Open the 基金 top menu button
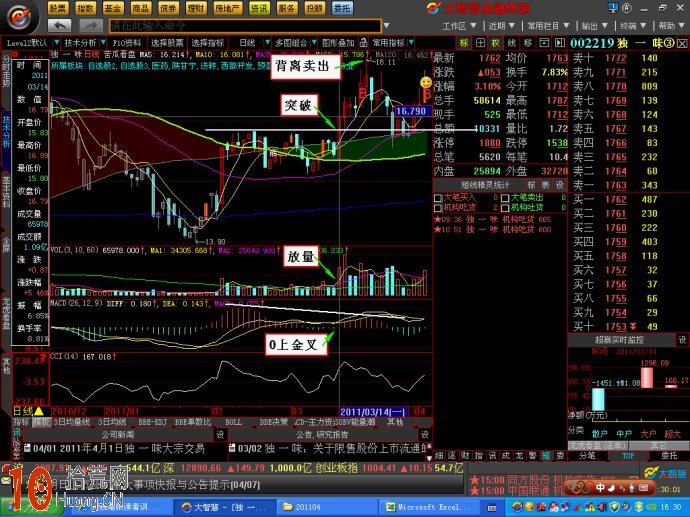The height and width of the screenshot is (517, 690). 113,8
